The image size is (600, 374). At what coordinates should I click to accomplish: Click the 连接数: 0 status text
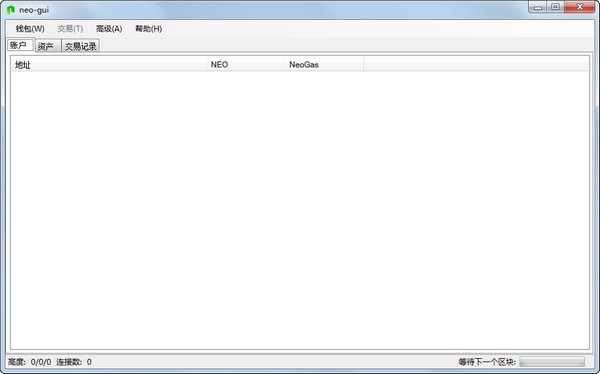(x=74, y=362)
